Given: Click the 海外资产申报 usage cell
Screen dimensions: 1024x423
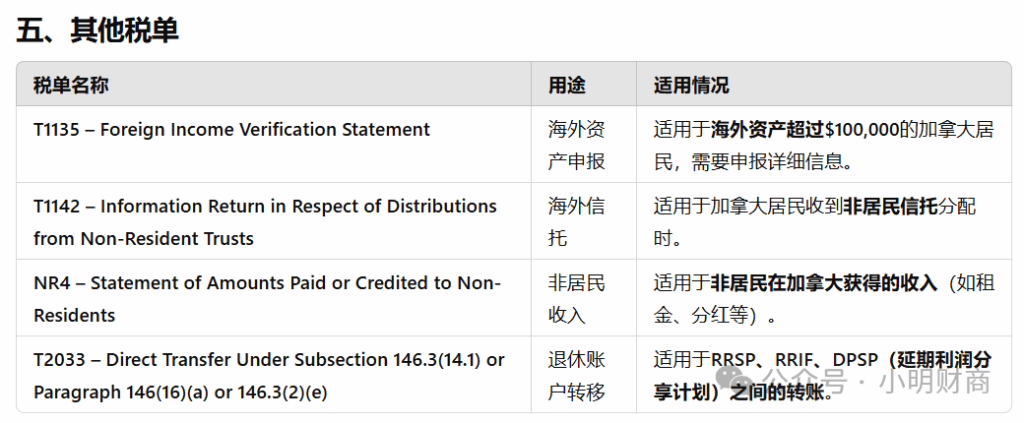Looking at the screenshot, I should (x=577, y=145).
